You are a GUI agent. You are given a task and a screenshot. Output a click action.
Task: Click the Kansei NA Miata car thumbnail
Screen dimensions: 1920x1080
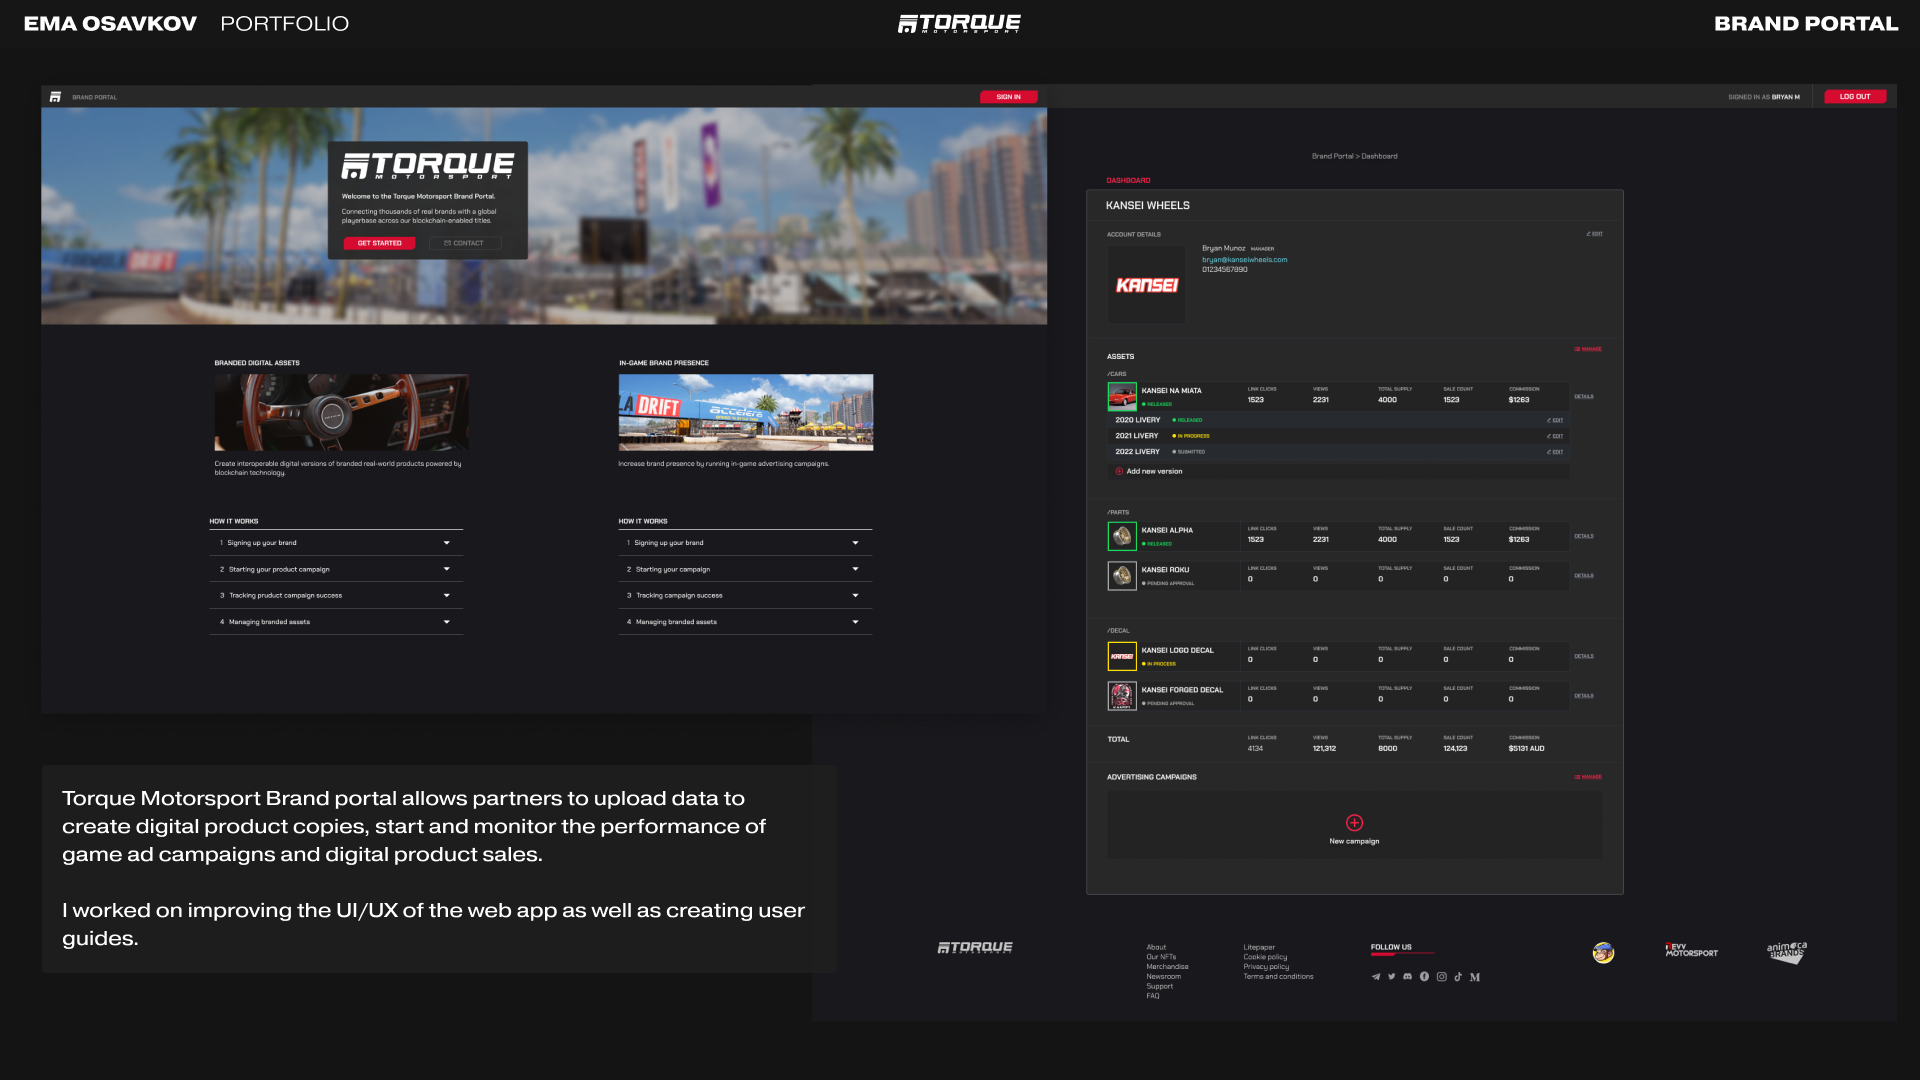(x=1122, y=396)
